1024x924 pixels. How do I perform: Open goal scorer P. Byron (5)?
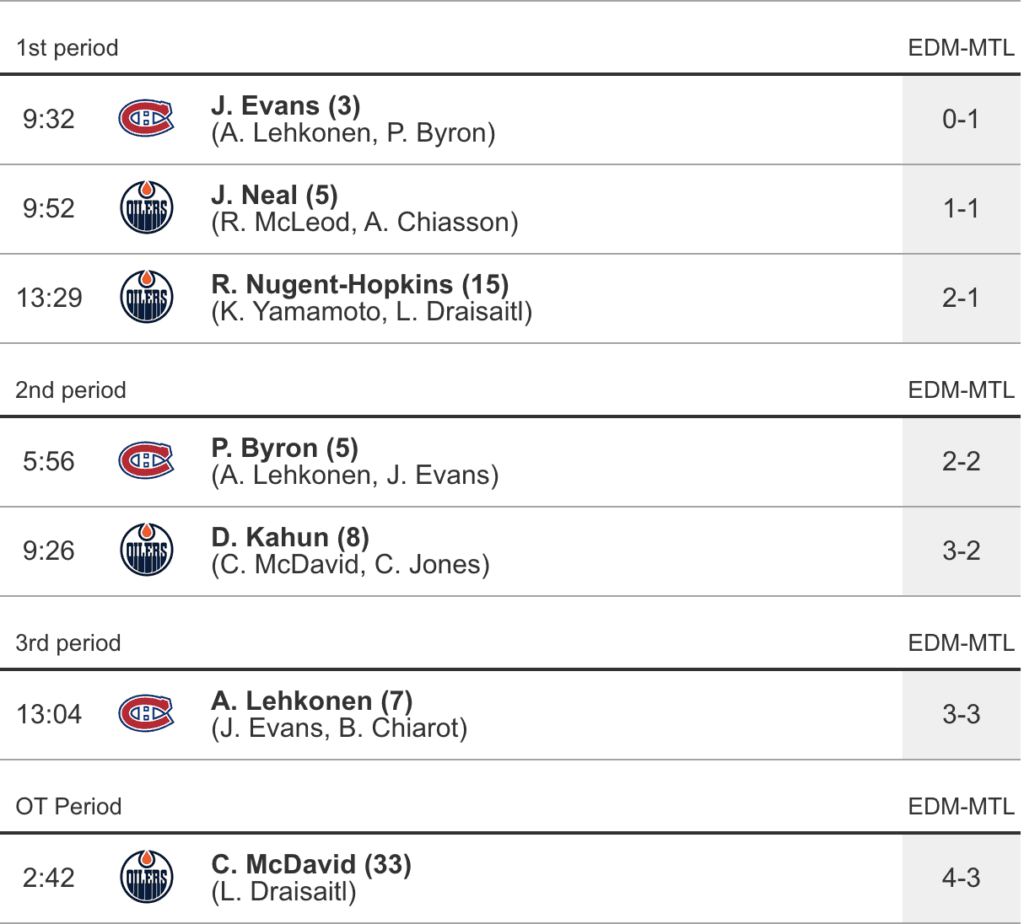pos(285,448)
